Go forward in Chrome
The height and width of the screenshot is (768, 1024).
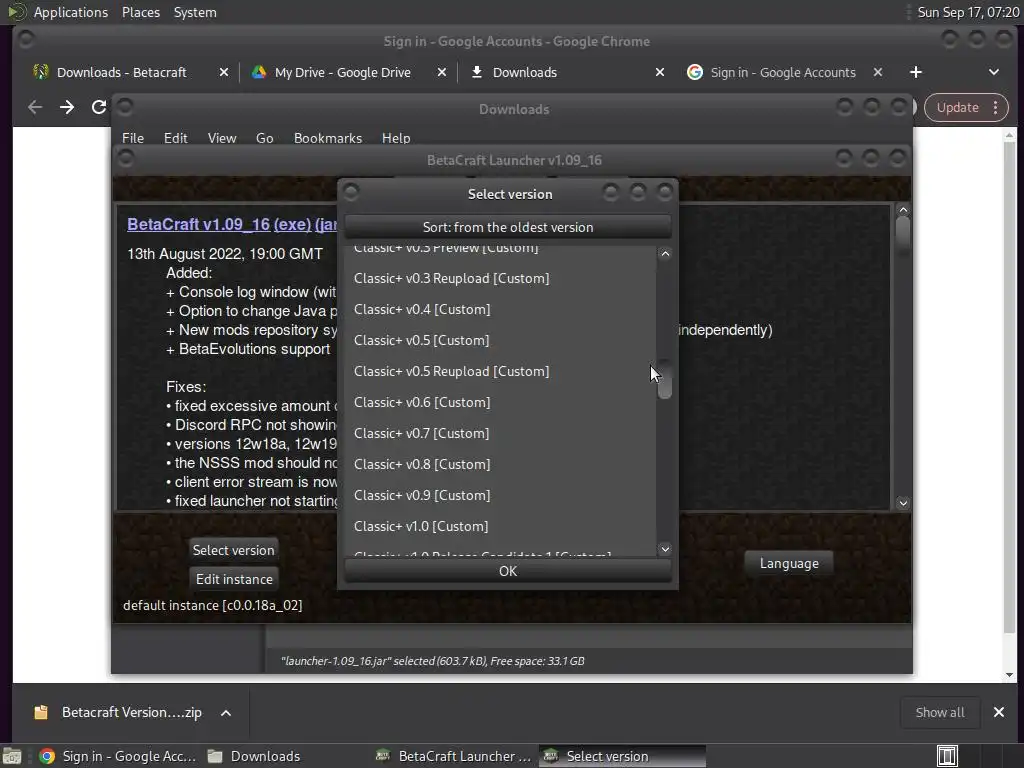coord(67,107)
